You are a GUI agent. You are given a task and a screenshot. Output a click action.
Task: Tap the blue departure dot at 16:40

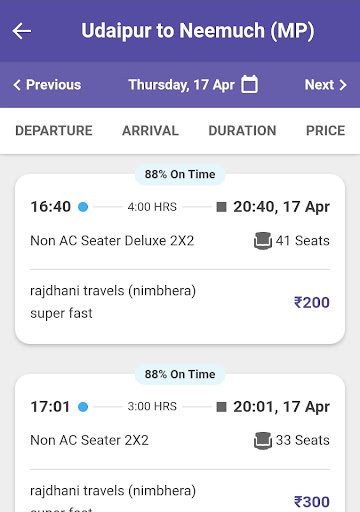[83, 207]
